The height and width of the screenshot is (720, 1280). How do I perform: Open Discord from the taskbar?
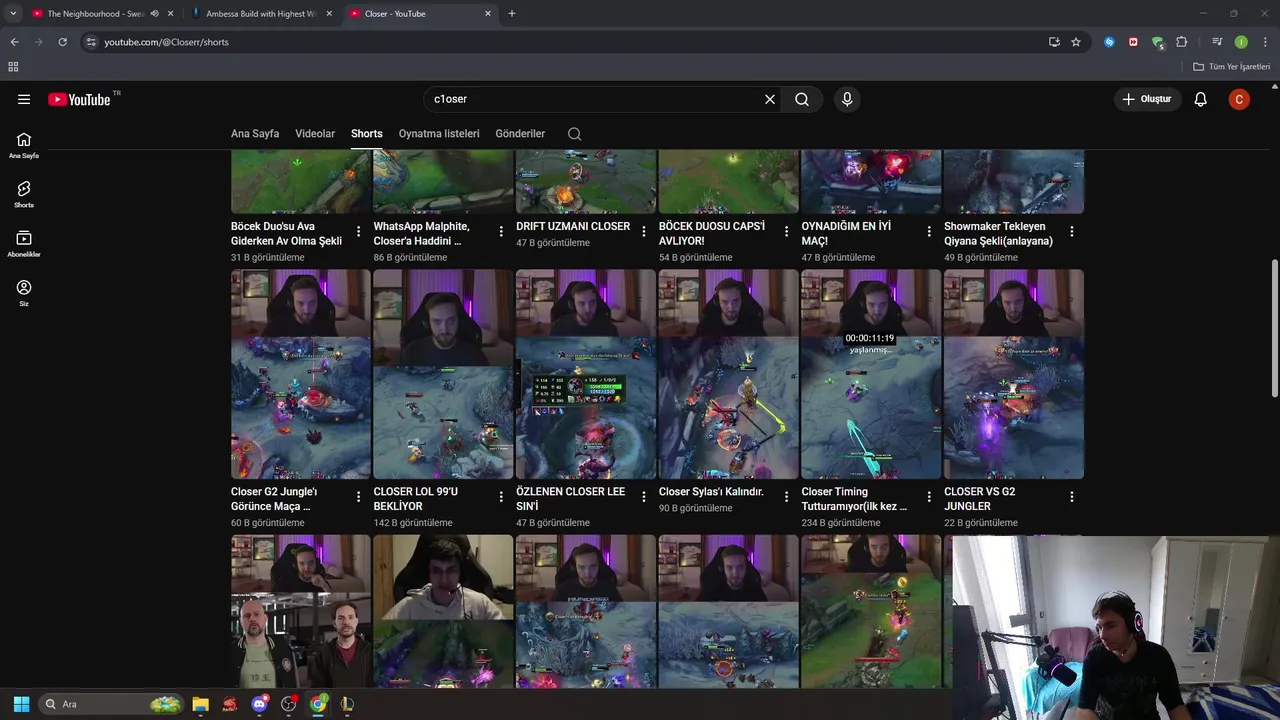[260, 704]
